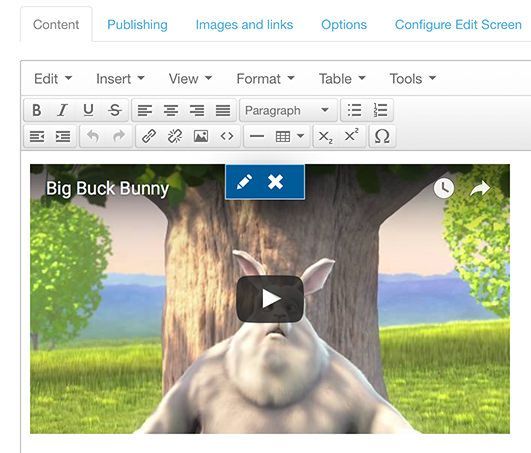Insert a horizontal line
This screenshot has height=453, width=531.
[x=257, y=136]
